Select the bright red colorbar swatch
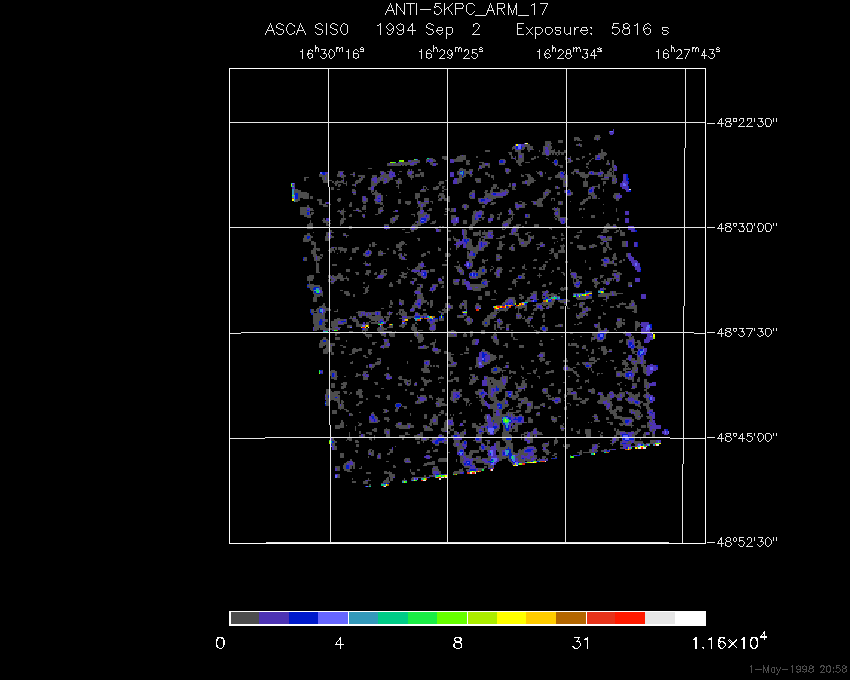 (x=630, y=618)
